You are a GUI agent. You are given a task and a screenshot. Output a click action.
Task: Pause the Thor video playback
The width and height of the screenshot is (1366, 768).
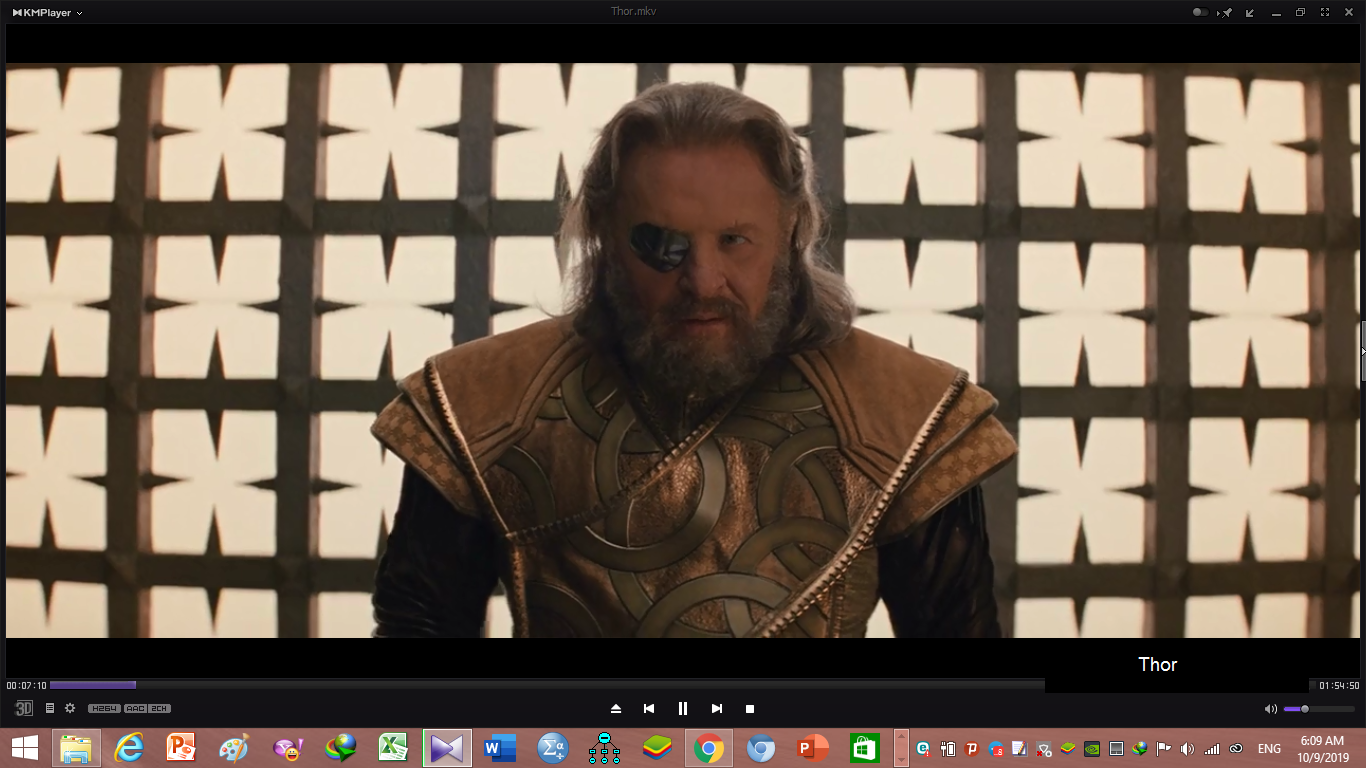tap(683, 708)
